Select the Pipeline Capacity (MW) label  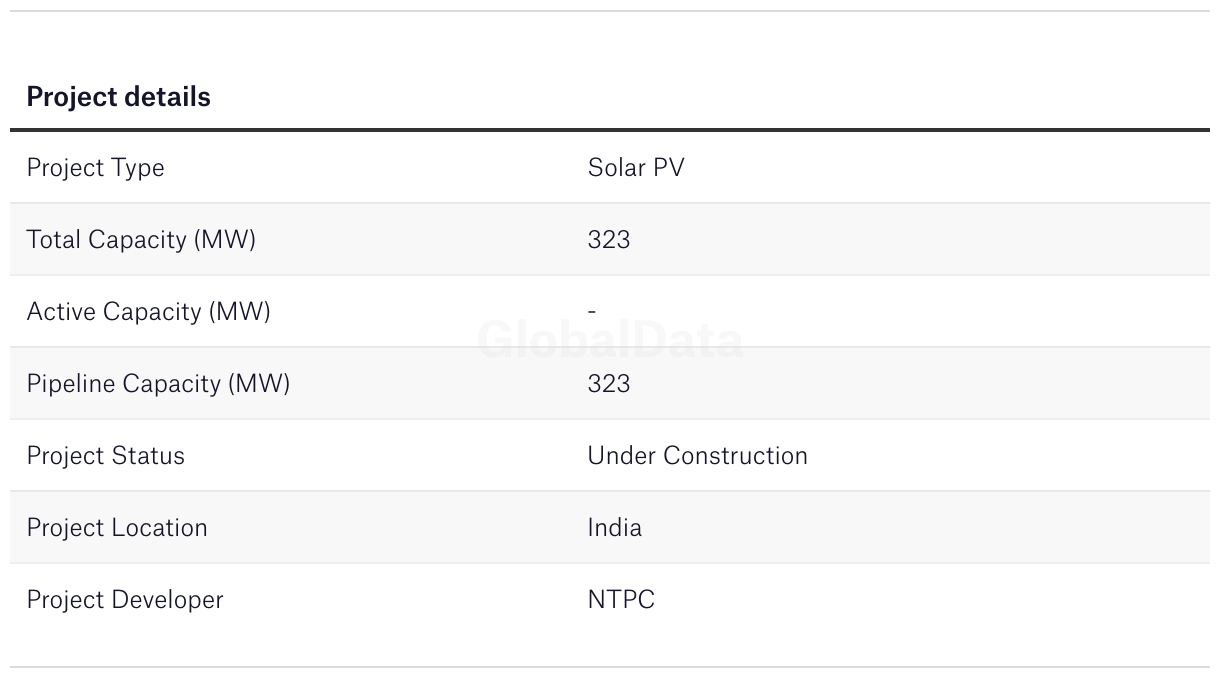click(x=158, y=384)
